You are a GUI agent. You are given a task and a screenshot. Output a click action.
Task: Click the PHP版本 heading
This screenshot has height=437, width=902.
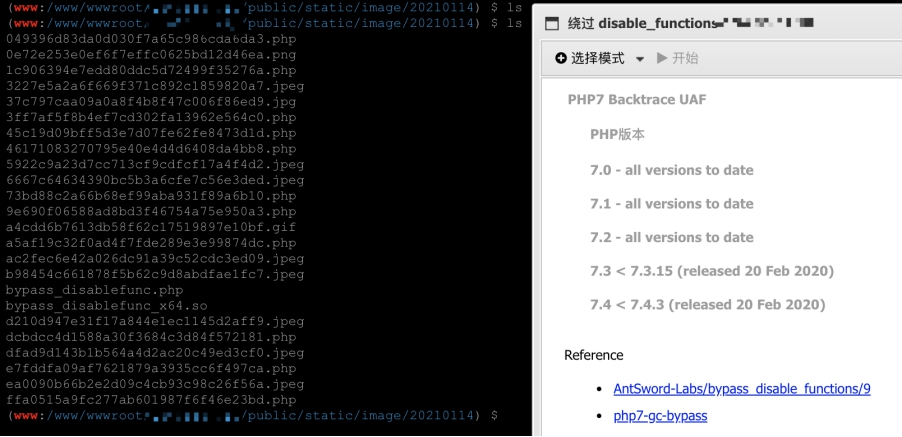pos(617,135)
